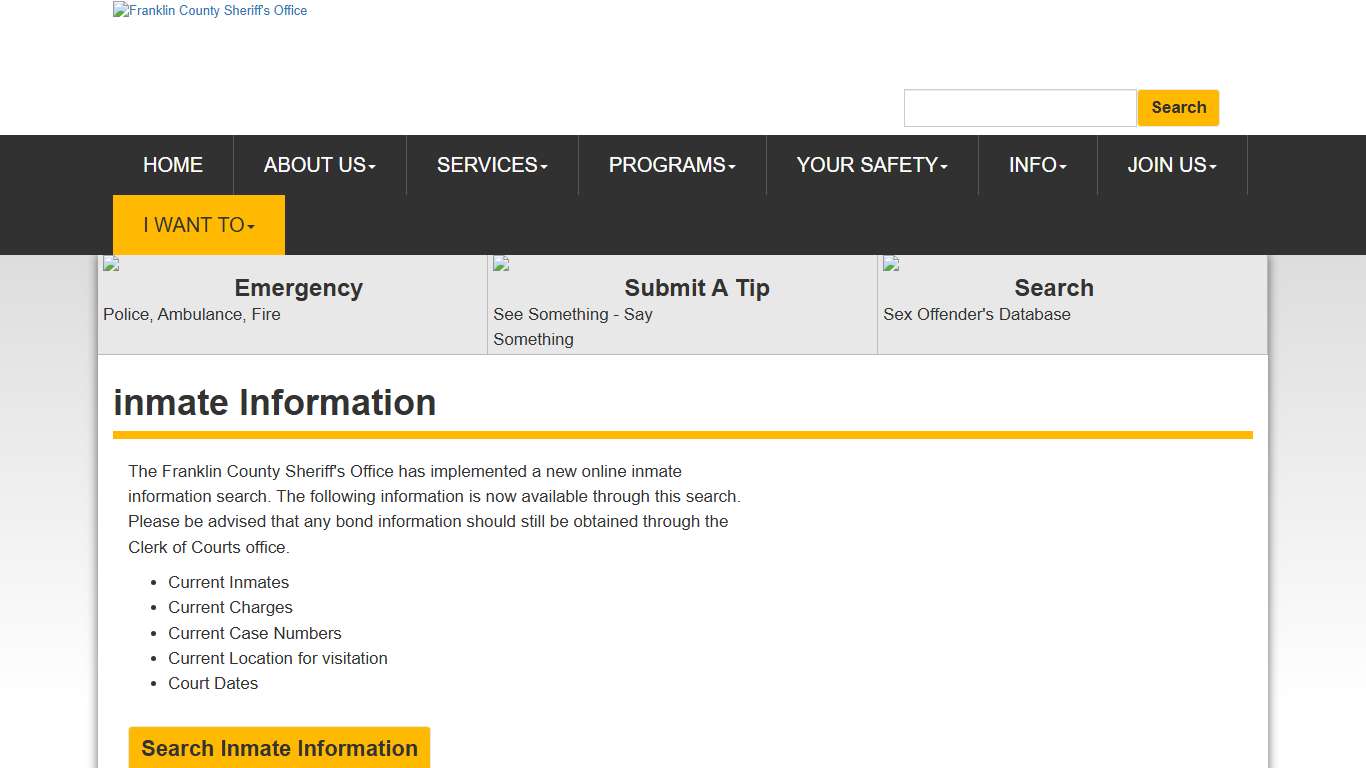Image resolution: width=1366 pixels, height=768 pixels.
Task: Expand the YOUR SAFETY dropdown
Action: pos(871,165)
